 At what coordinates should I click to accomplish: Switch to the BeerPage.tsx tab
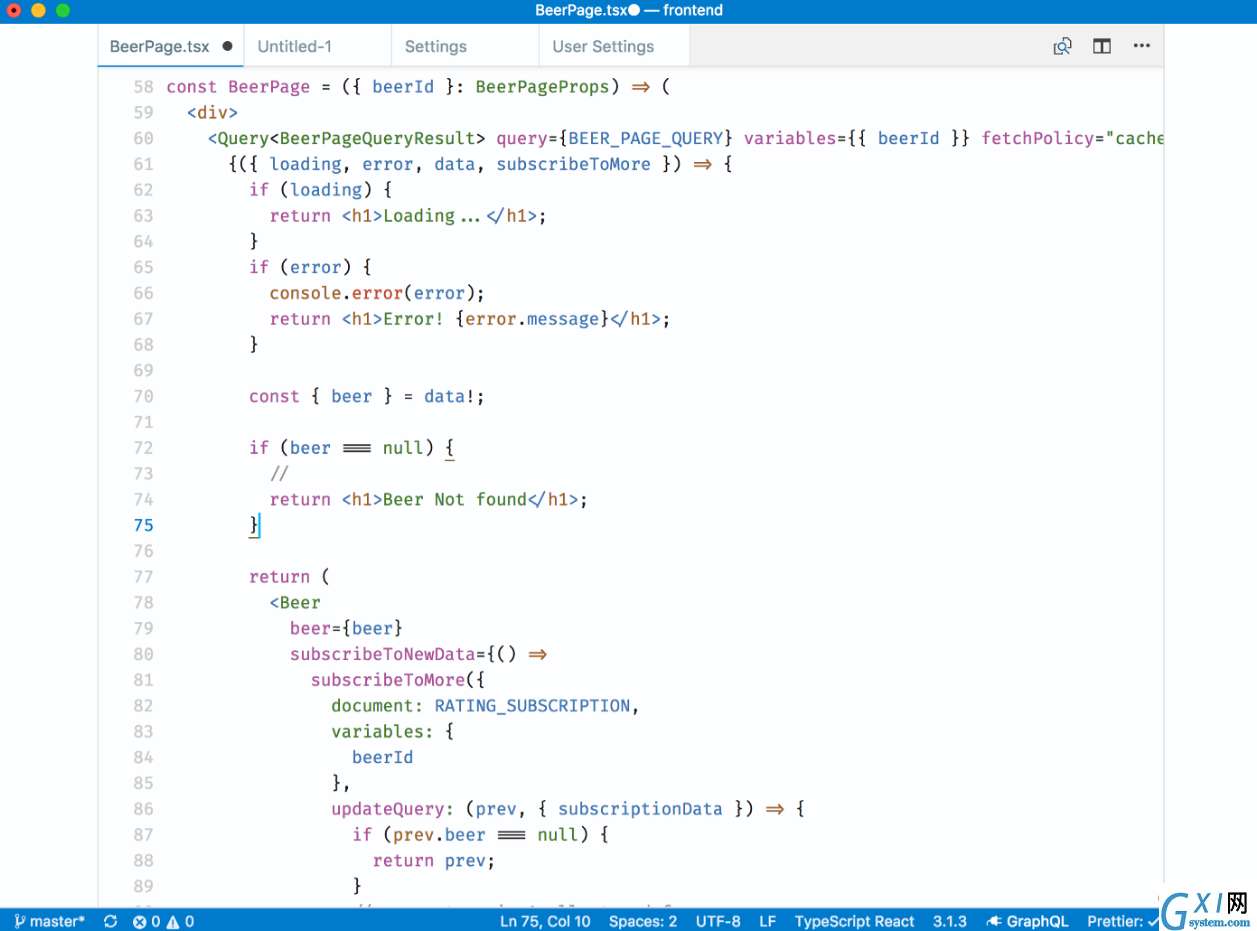tap(160, 46)
